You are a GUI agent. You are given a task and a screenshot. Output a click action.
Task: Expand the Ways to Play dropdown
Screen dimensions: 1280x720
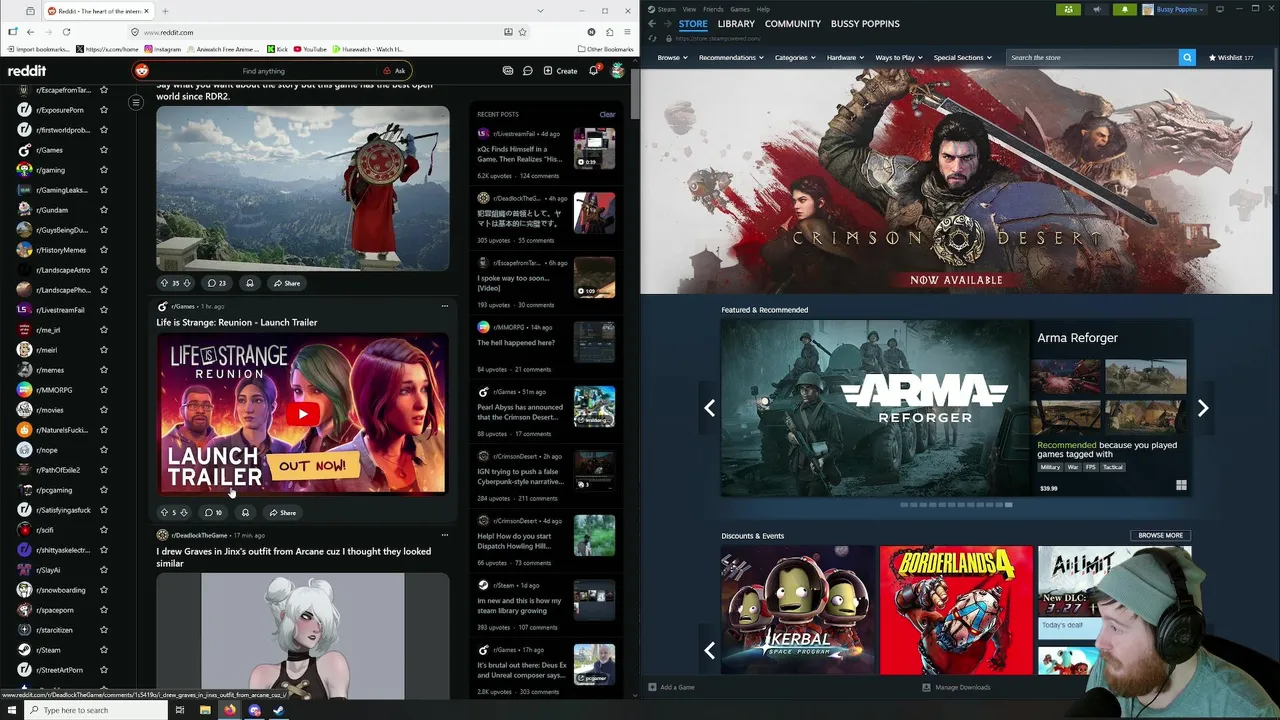tap(899, 57)
